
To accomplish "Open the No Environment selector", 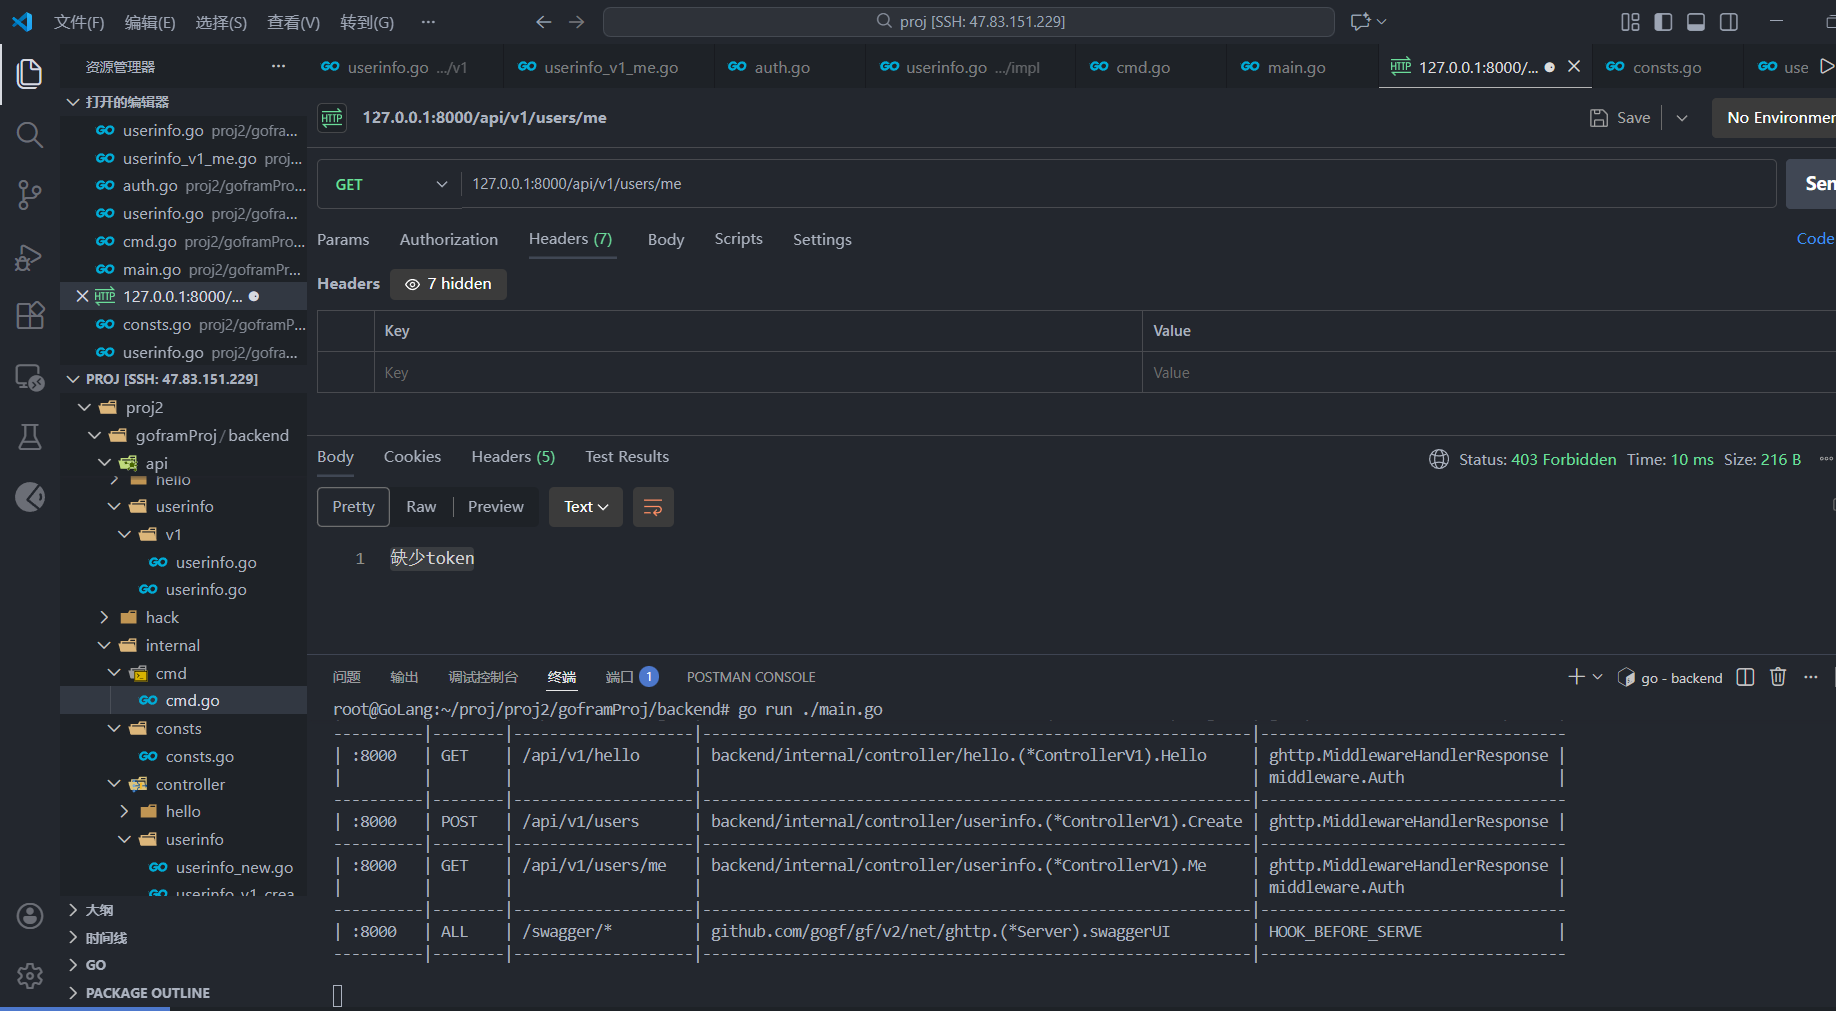I will pos(1775,118).
